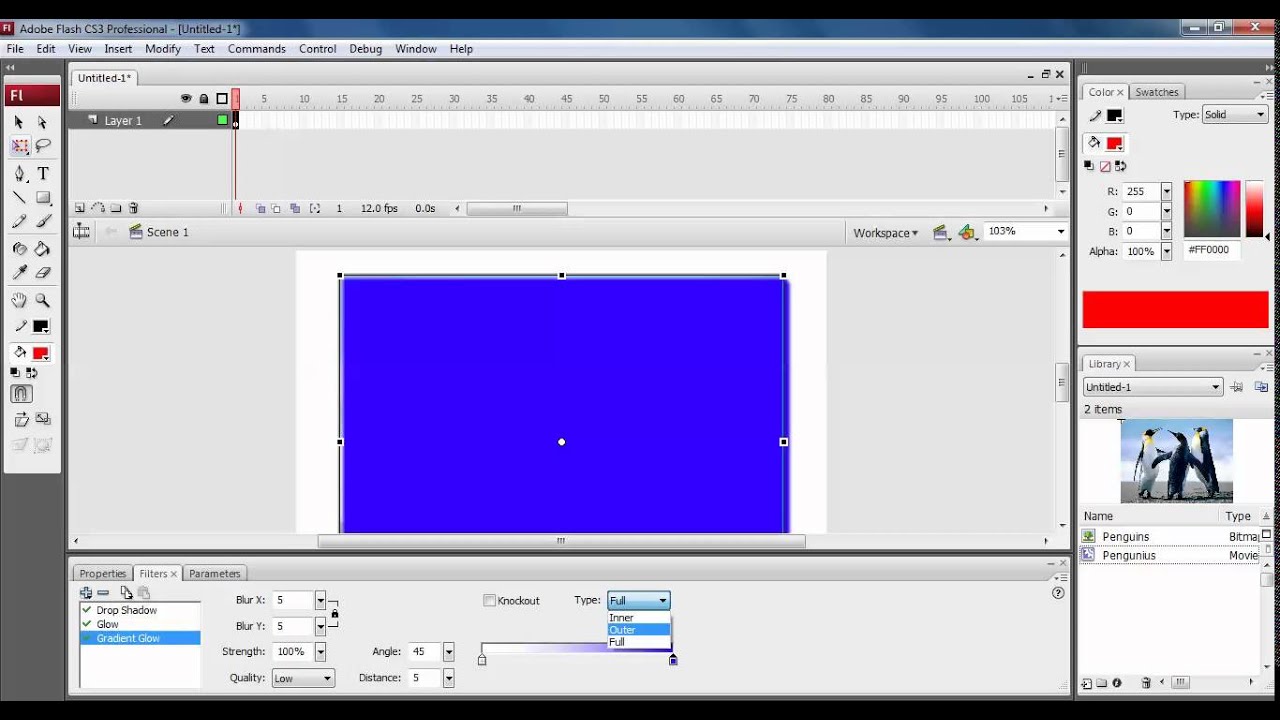
Task: Disable the Drop Shadow filter checkmark
Action: (87, 610)
